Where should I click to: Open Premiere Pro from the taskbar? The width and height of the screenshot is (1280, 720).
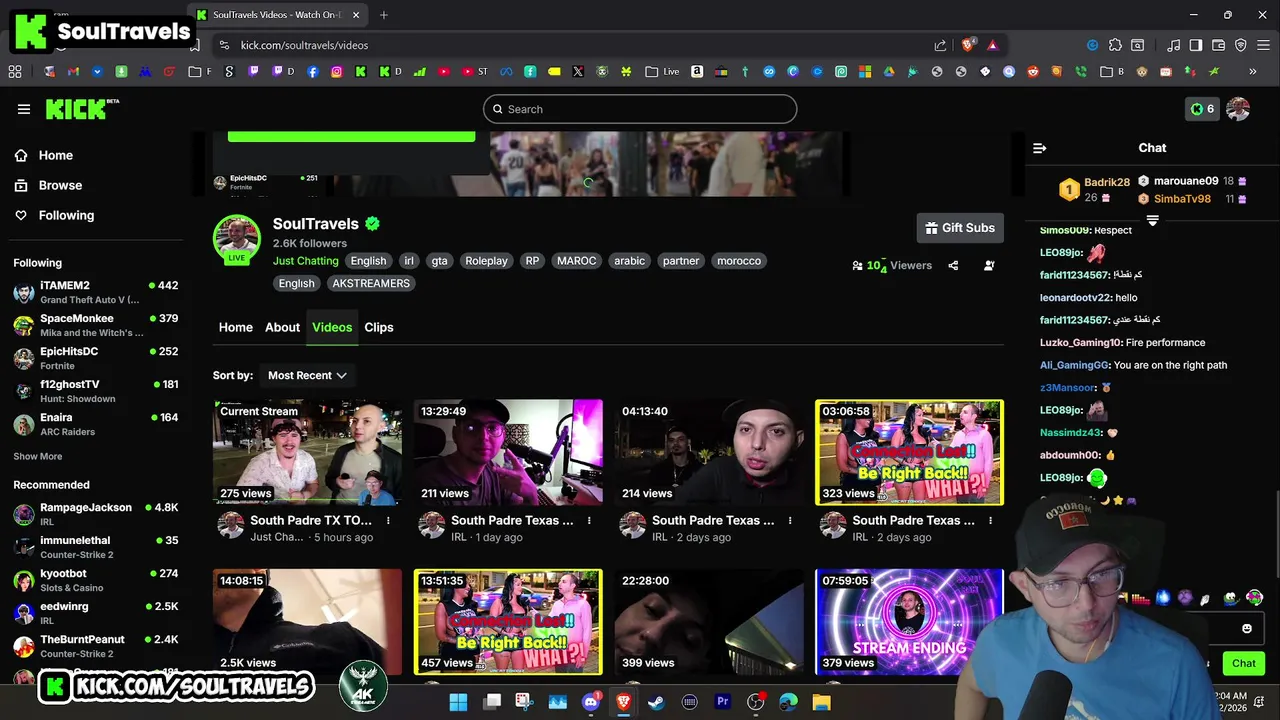[x=722, y=702]
